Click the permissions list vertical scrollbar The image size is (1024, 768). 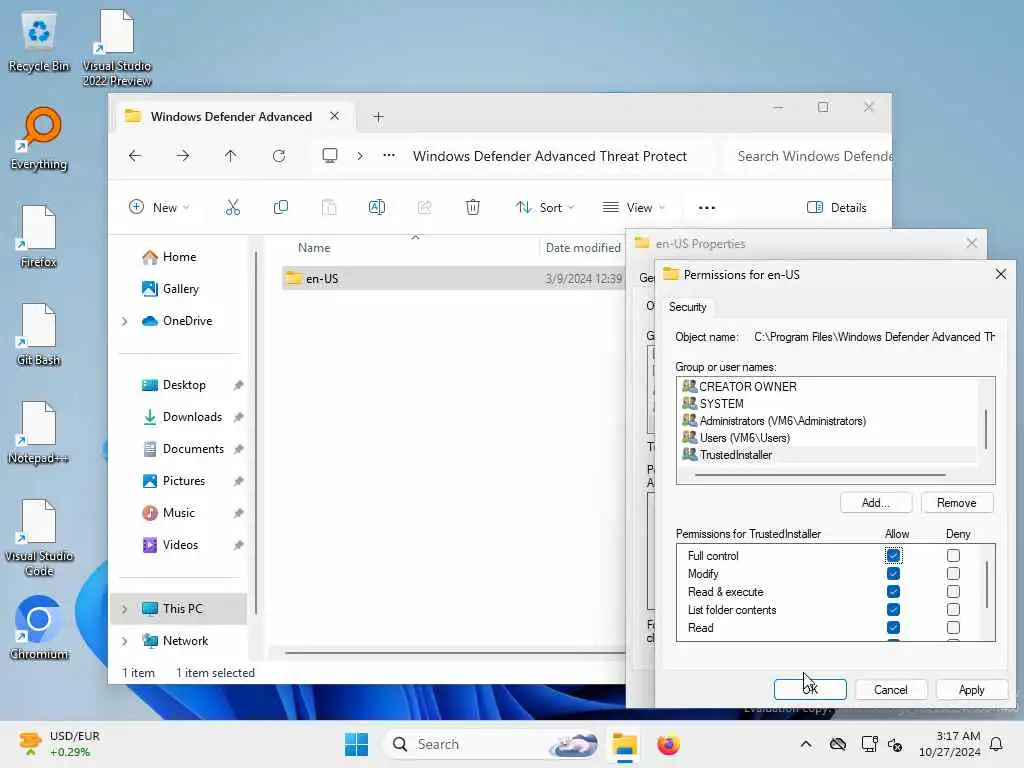(x=987, y=584)
